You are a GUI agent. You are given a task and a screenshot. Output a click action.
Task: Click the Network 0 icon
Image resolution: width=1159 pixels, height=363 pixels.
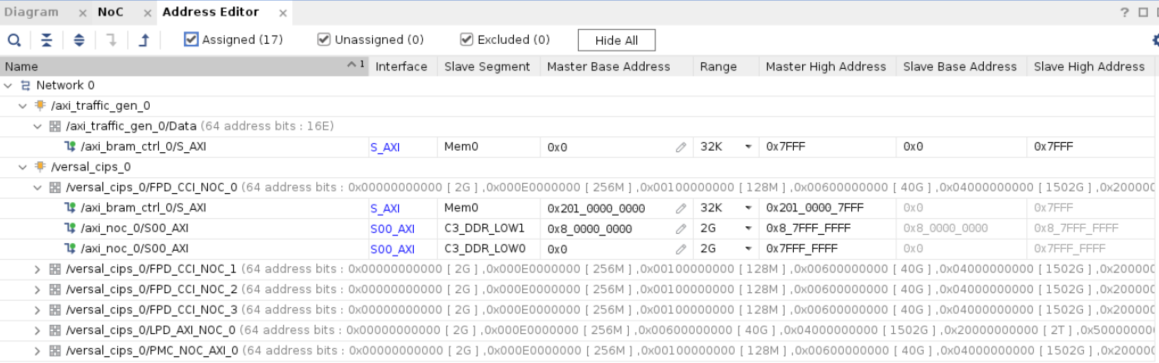coord(26,86)
